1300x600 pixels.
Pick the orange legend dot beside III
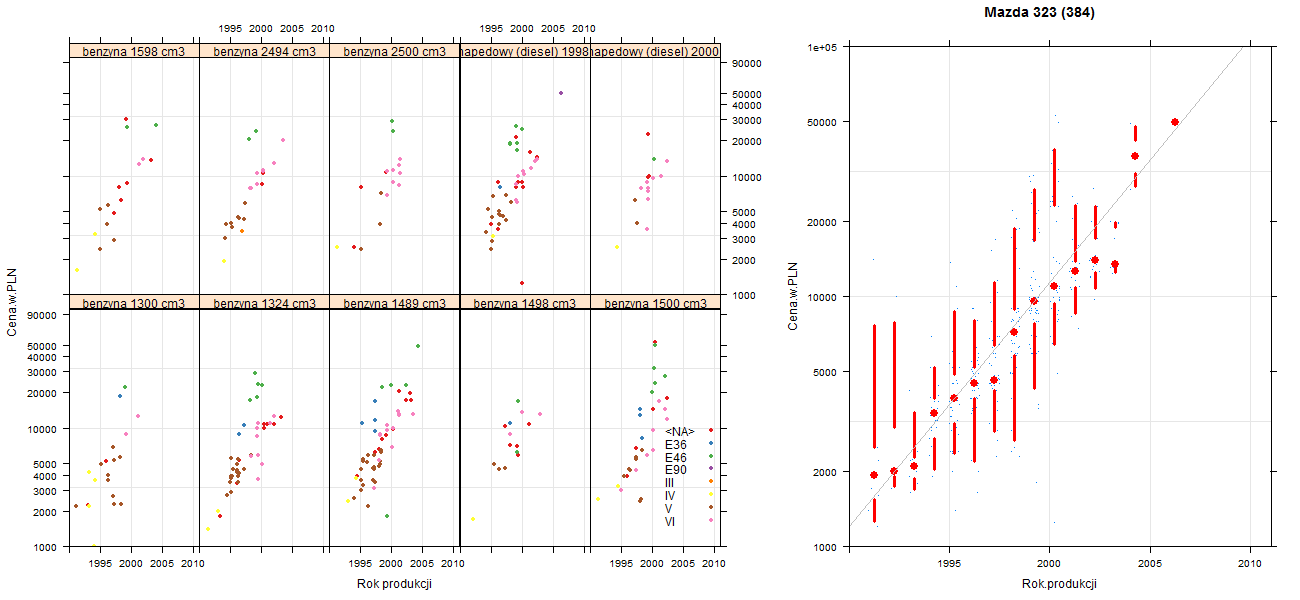[x=711, y=482]
